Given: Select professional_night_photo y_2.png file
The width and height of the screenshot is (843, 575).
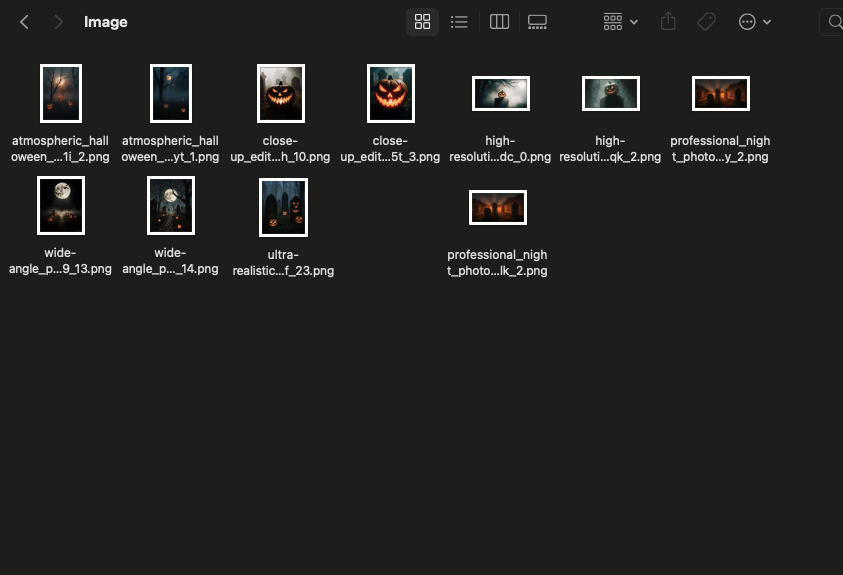Looking at the screenshot, I should coord(720,93).
